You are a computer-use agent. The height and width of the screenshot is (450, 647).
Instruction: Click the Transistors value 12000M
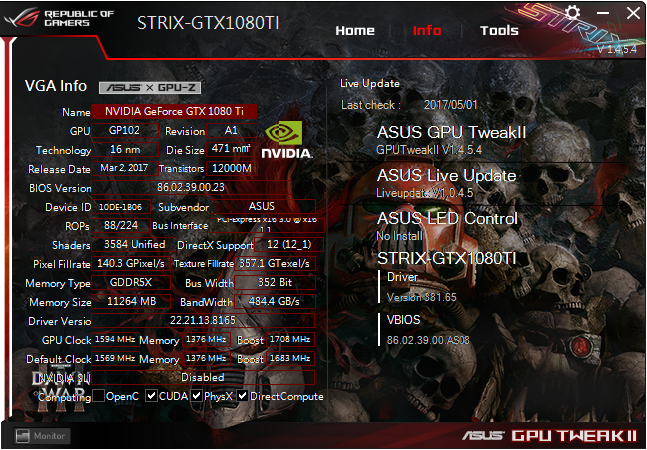tap(231, 168)
